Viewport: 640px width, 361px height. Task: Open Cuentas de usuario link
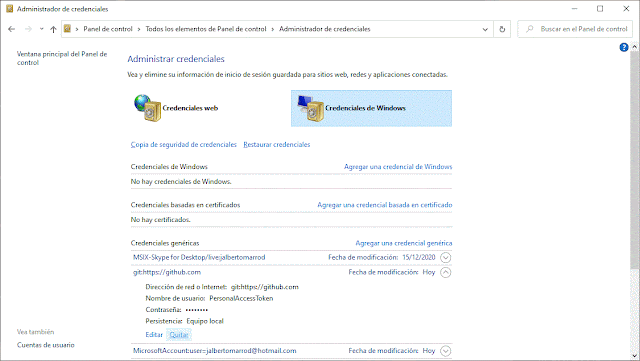pos(46,345)
